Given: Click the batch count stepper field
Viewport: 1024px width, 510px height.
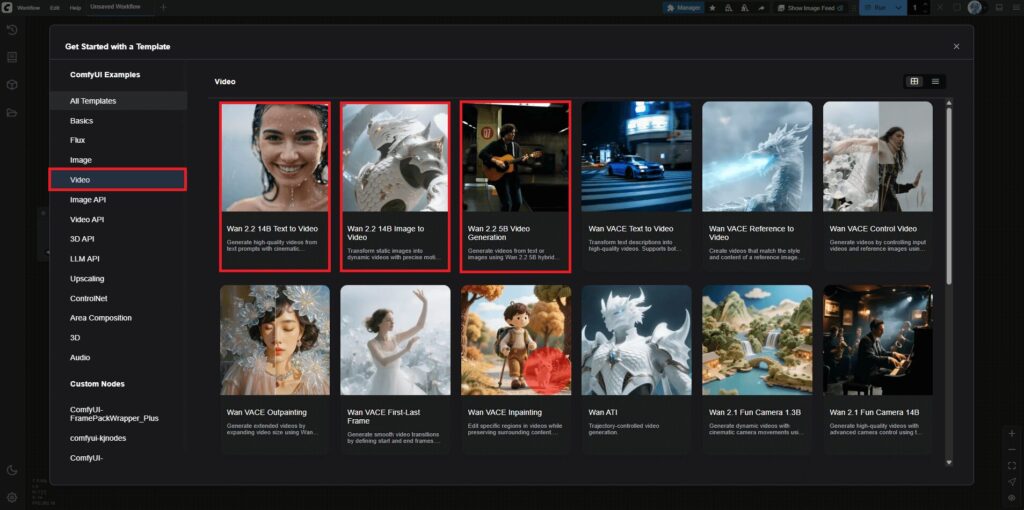Looking at the screenshot, I should click(x=920, y=8).
